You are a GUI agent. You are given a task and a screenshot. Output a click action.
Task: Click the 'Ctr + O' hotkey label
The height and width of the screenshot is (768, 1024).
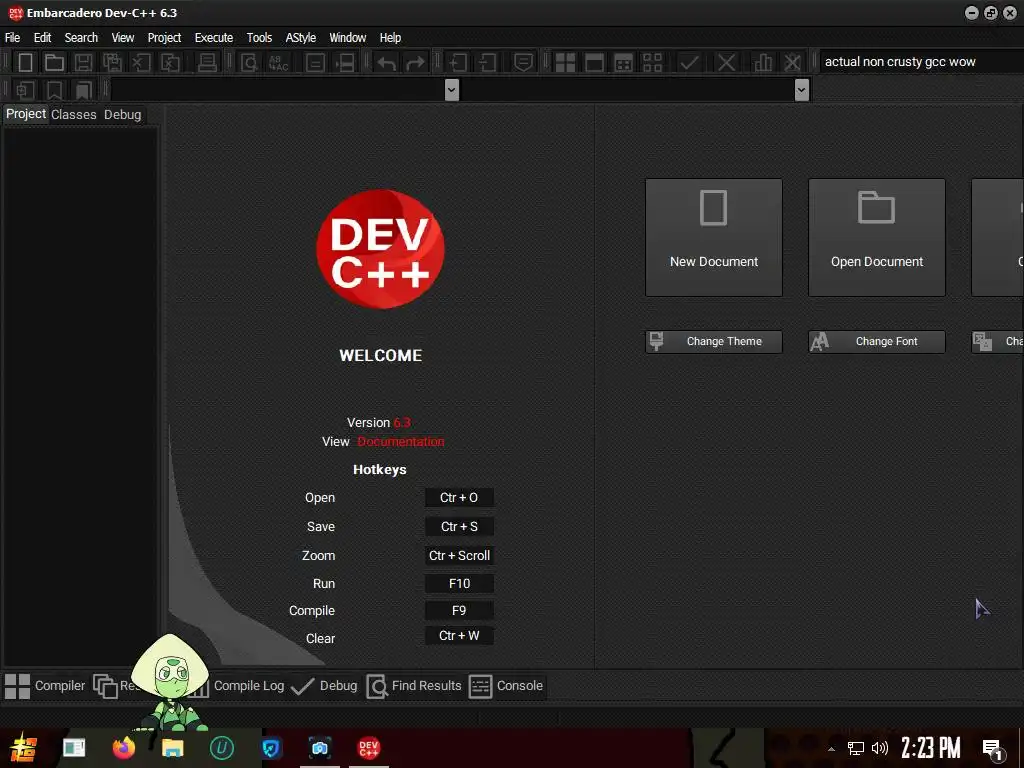459,498
